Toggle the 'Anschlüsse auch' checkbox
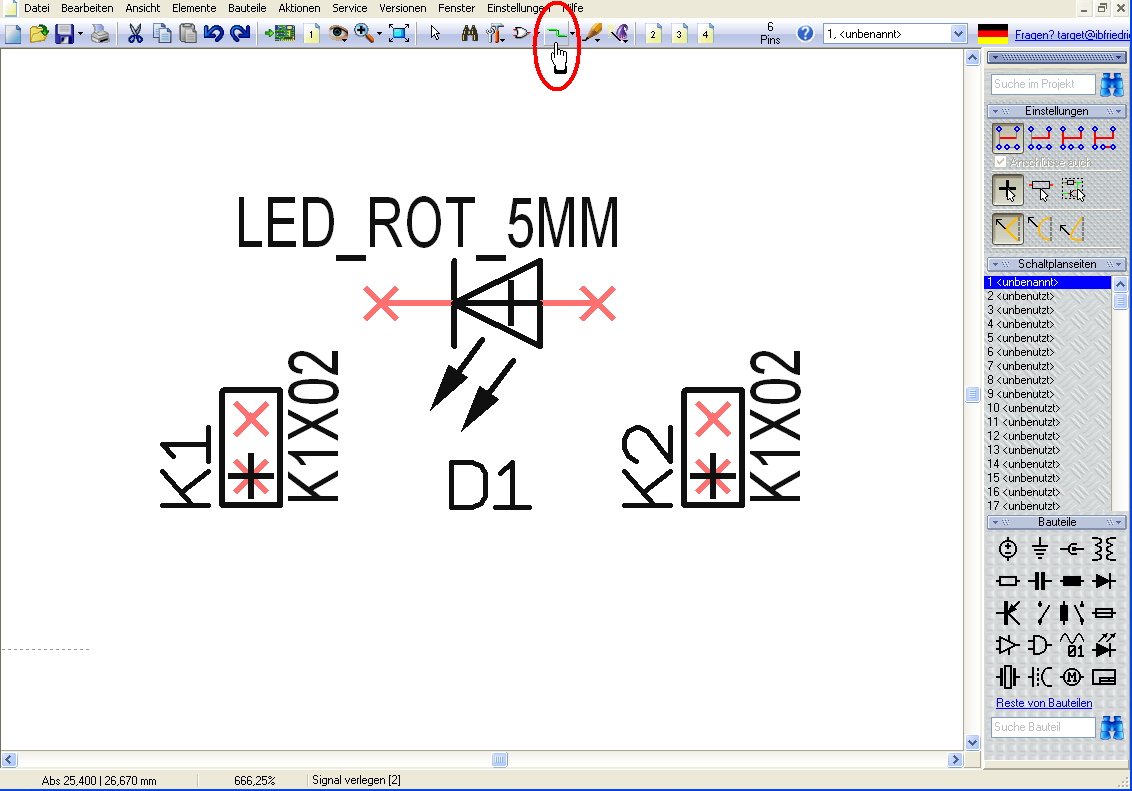This screenshot has width=1132, height=791. 1001,162
